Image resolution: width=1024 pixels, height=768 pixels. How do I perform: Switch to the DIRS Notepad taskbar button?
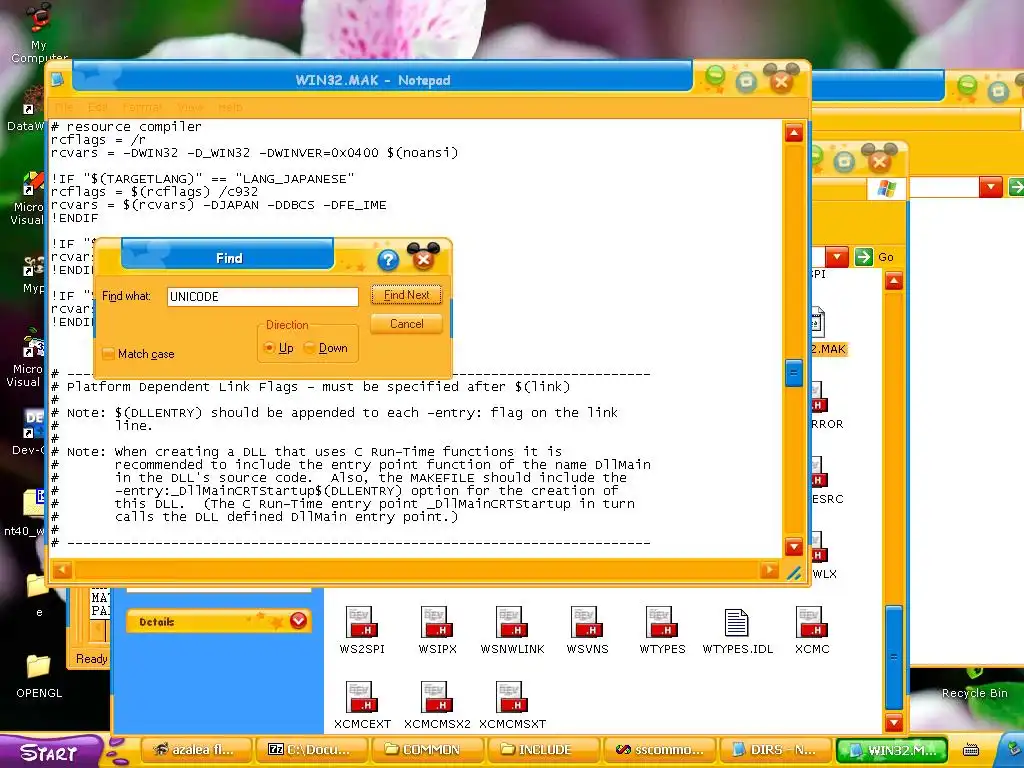[x=774, y=750]
